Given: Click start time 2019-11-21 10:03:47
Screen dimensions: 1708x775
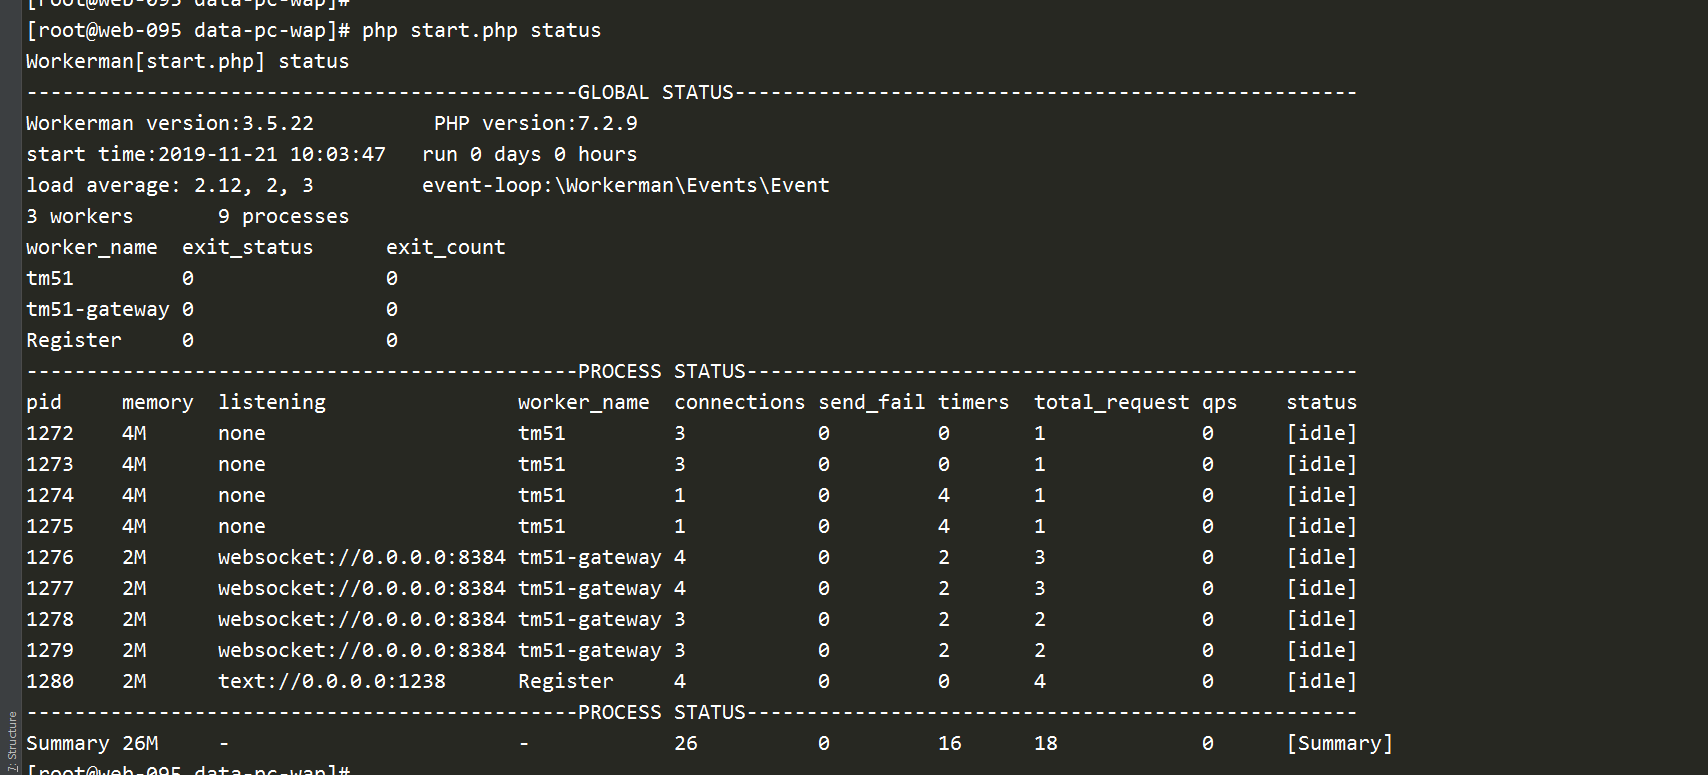Looking at the screenshot, I should [x=205, y=154].
